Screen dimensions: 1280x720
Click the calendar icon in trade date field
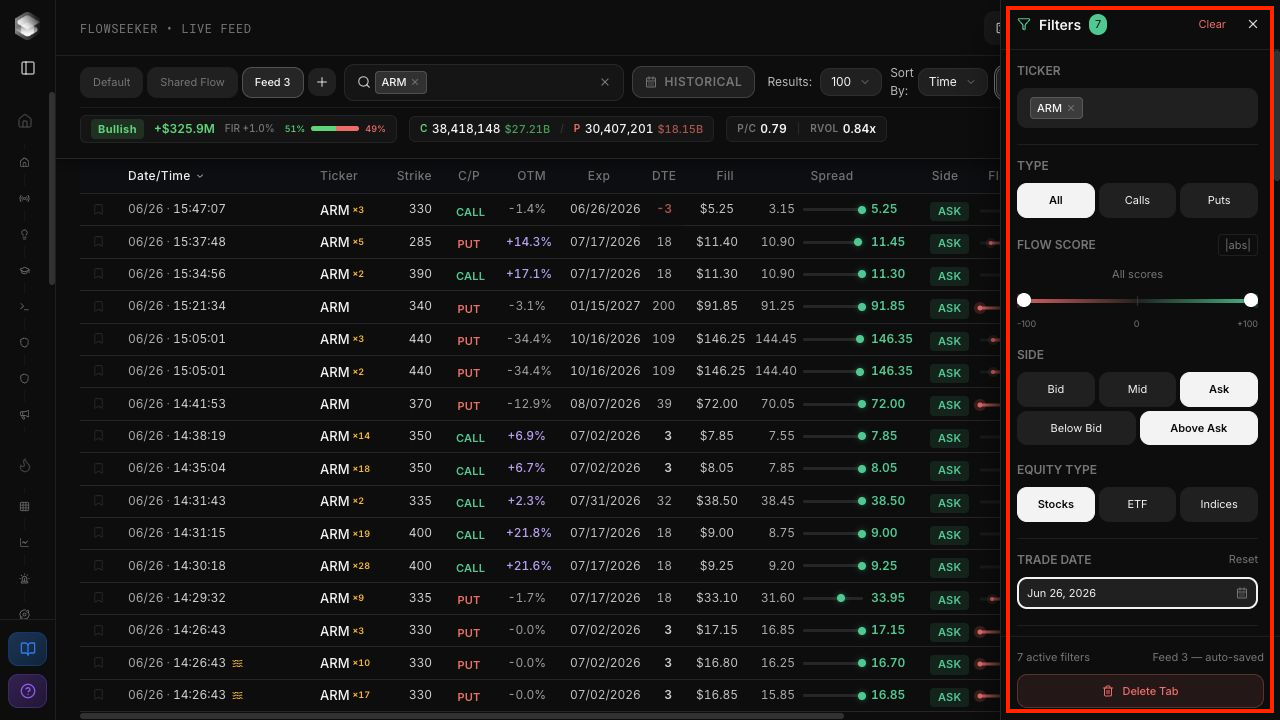pos(1241,593)
